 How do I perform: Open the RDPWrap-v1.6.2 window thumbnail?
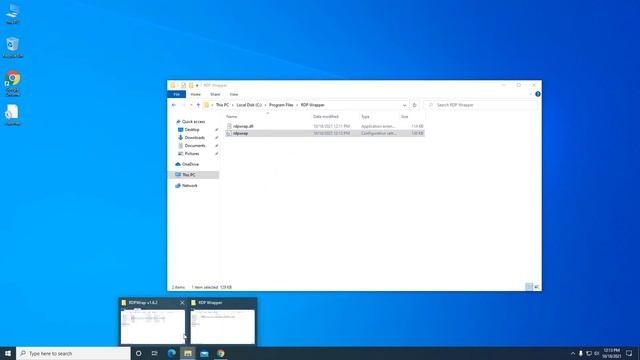coord(152,327)
